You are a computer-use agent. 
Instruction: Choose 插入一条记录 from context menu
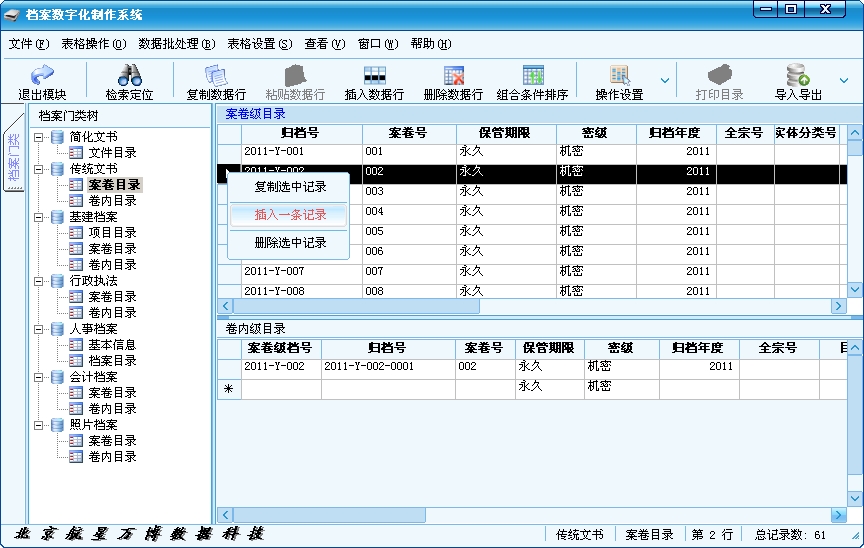(290, 215)
